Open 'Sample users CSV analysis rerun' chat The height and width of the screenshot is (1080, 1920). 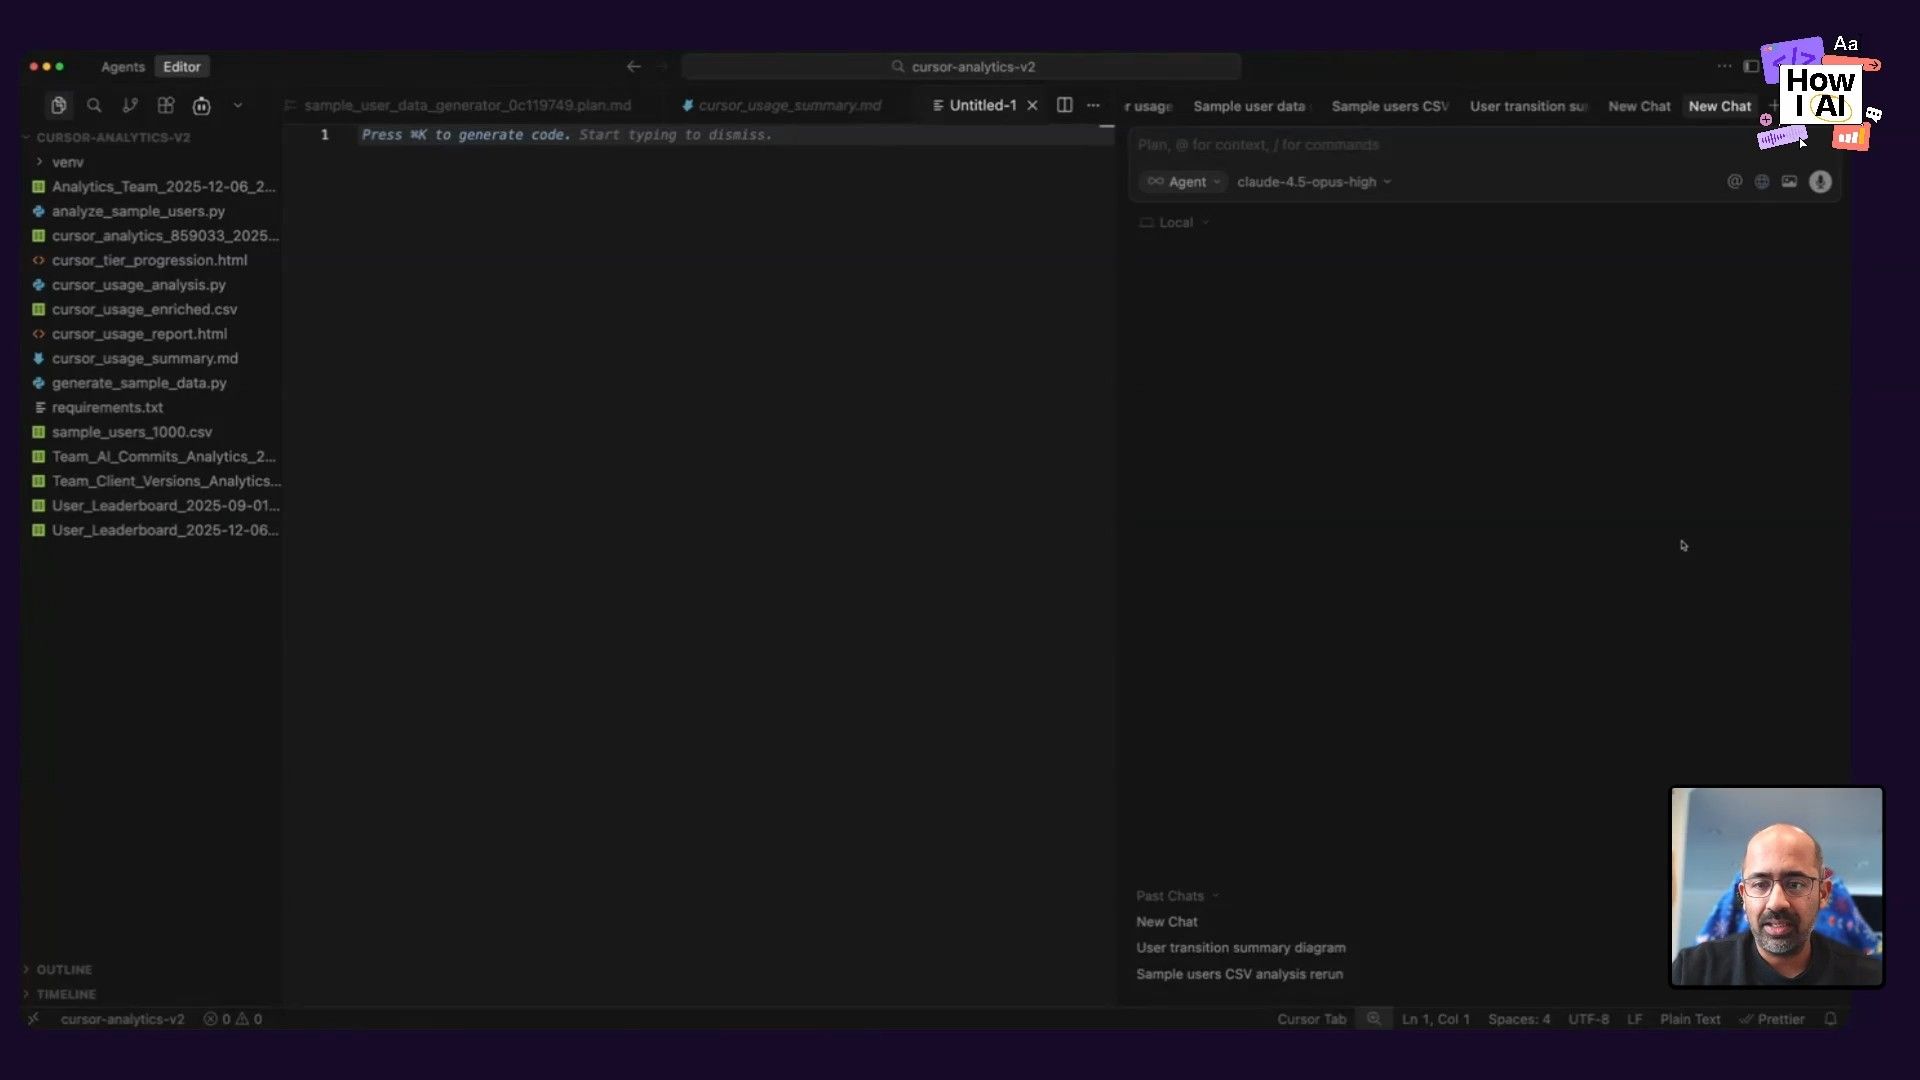[1239, 974]
